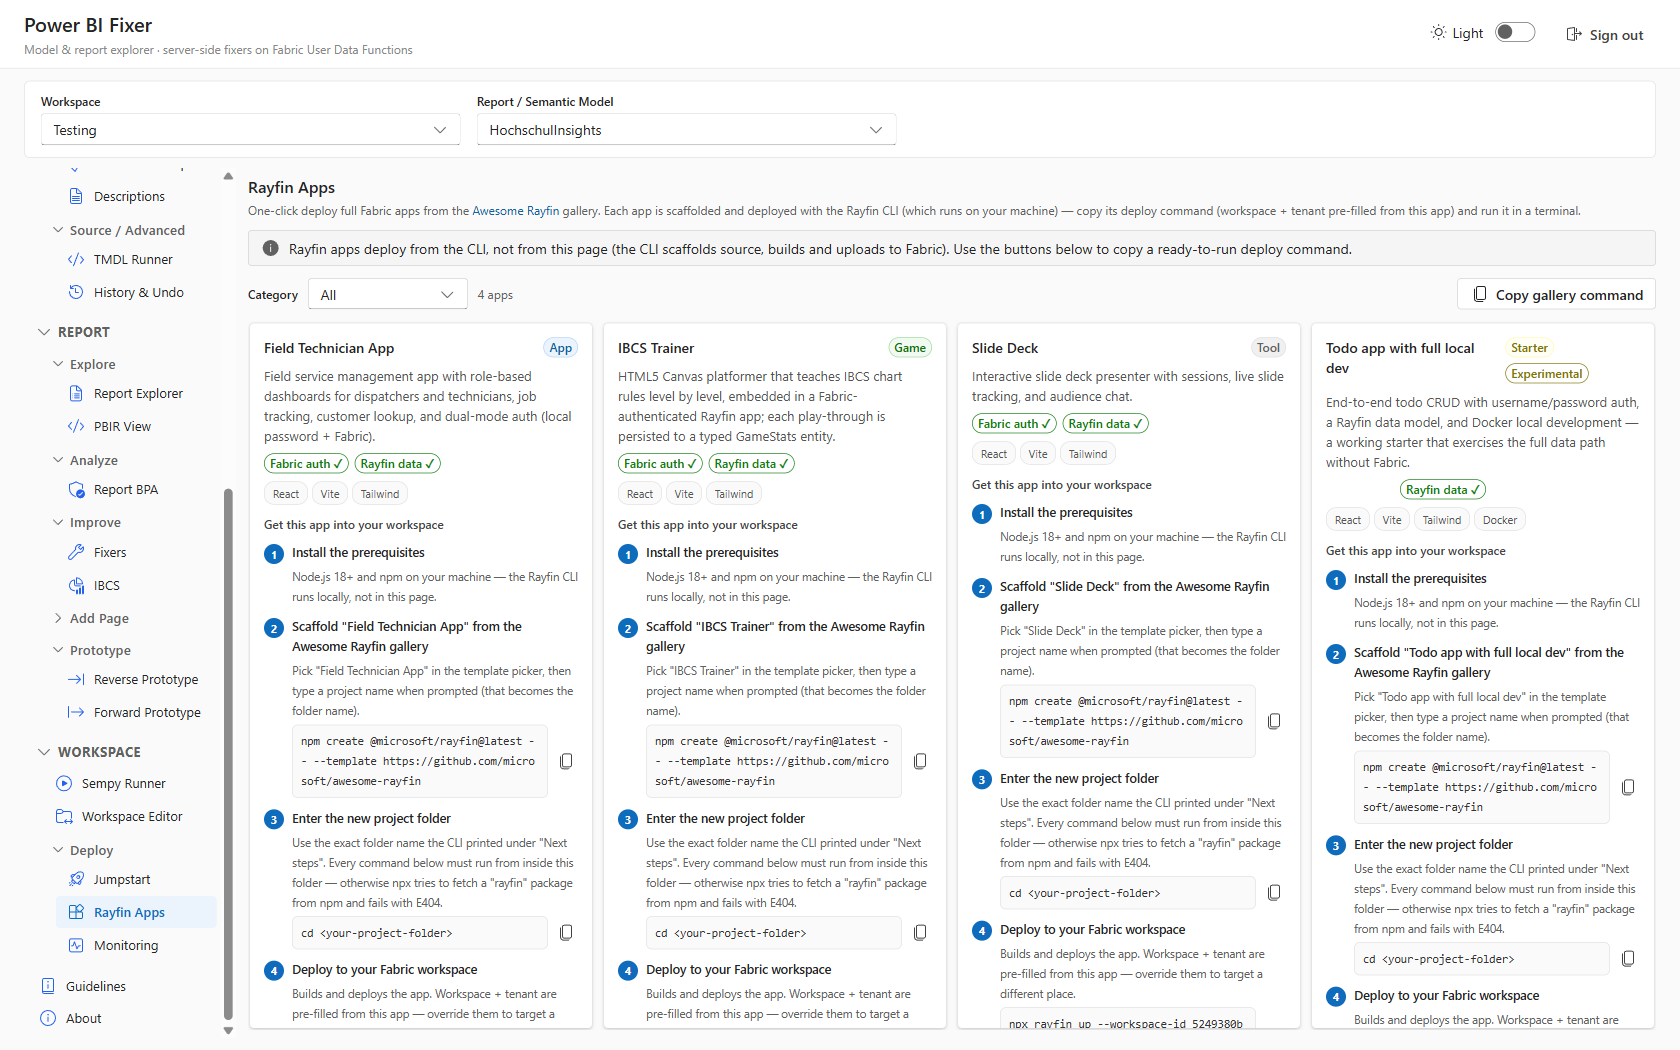Viewport: 1680px width, 1050px height.
Task: Open the Workspace dropdown showing Testing
Action: 250,130
